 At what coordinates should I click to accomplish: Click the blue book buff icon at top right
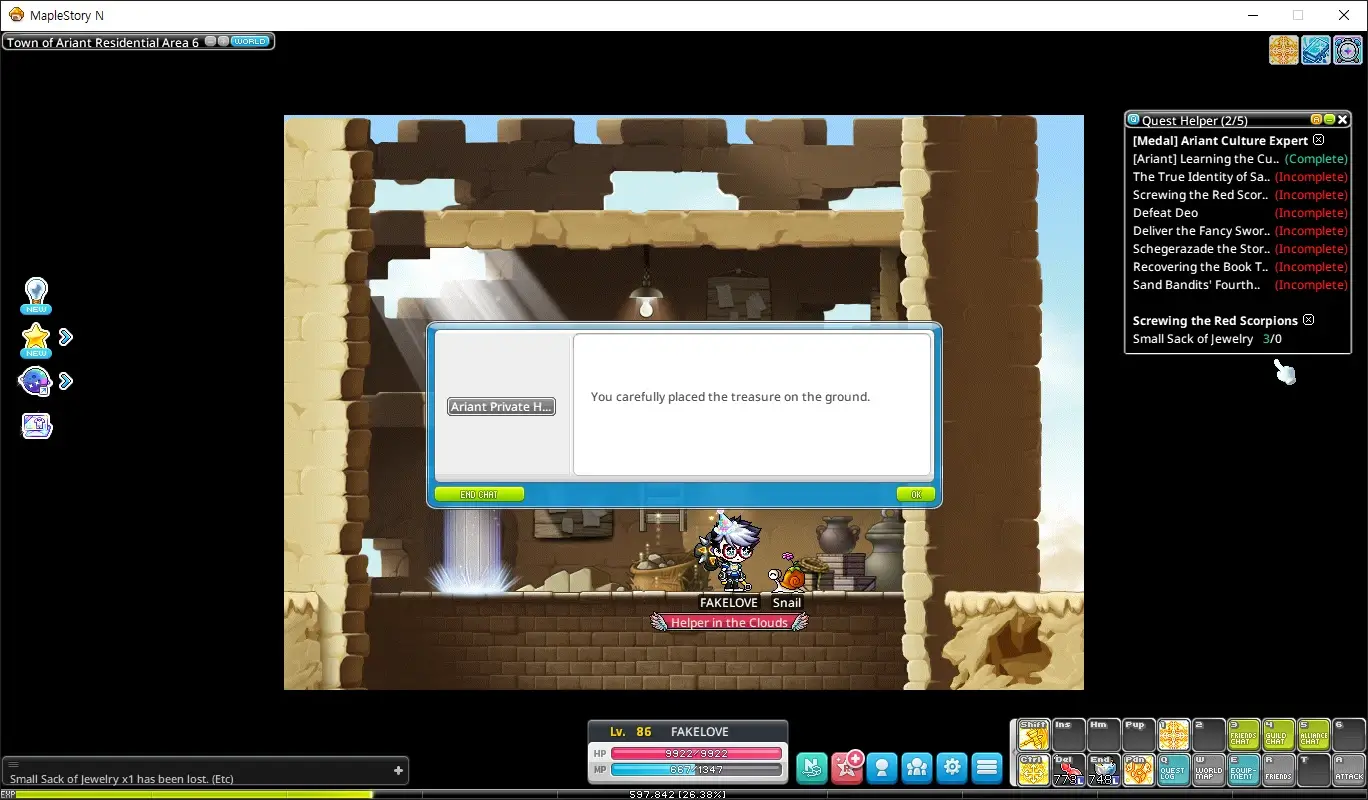coord(1316,50)
